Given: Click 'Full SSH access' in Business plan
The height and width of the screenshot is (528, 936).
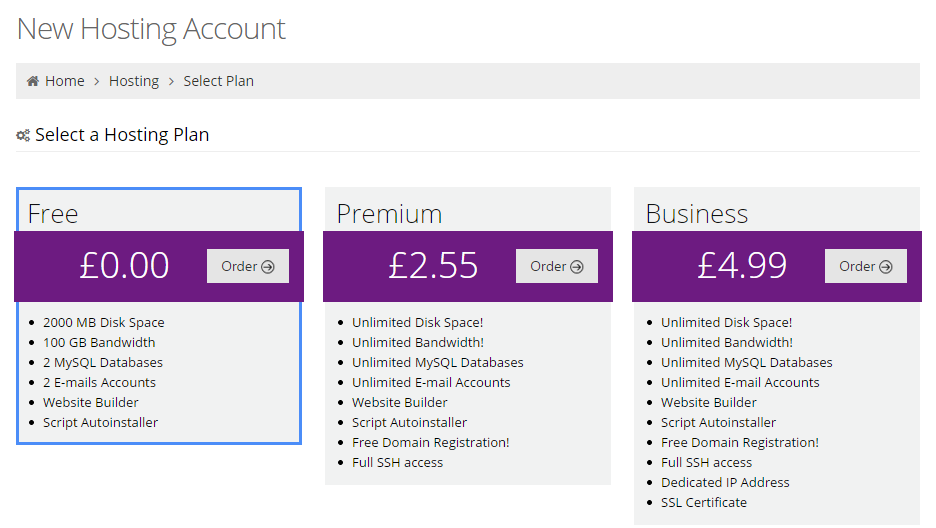Looking at the screenshot, I should [x=706, y=462].
